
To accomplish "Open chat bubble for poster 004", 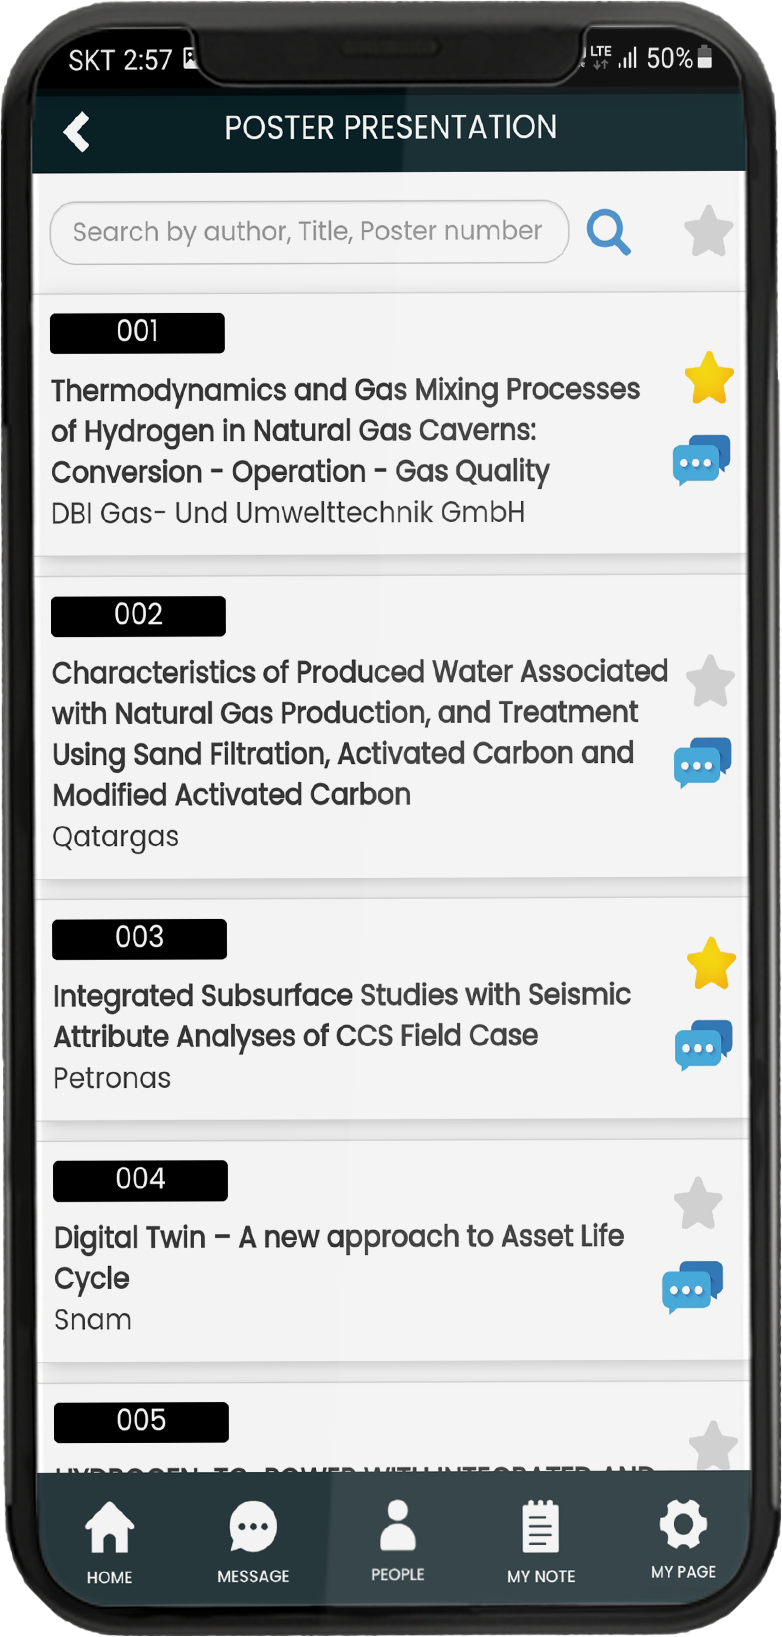I will click(692, 1287).
